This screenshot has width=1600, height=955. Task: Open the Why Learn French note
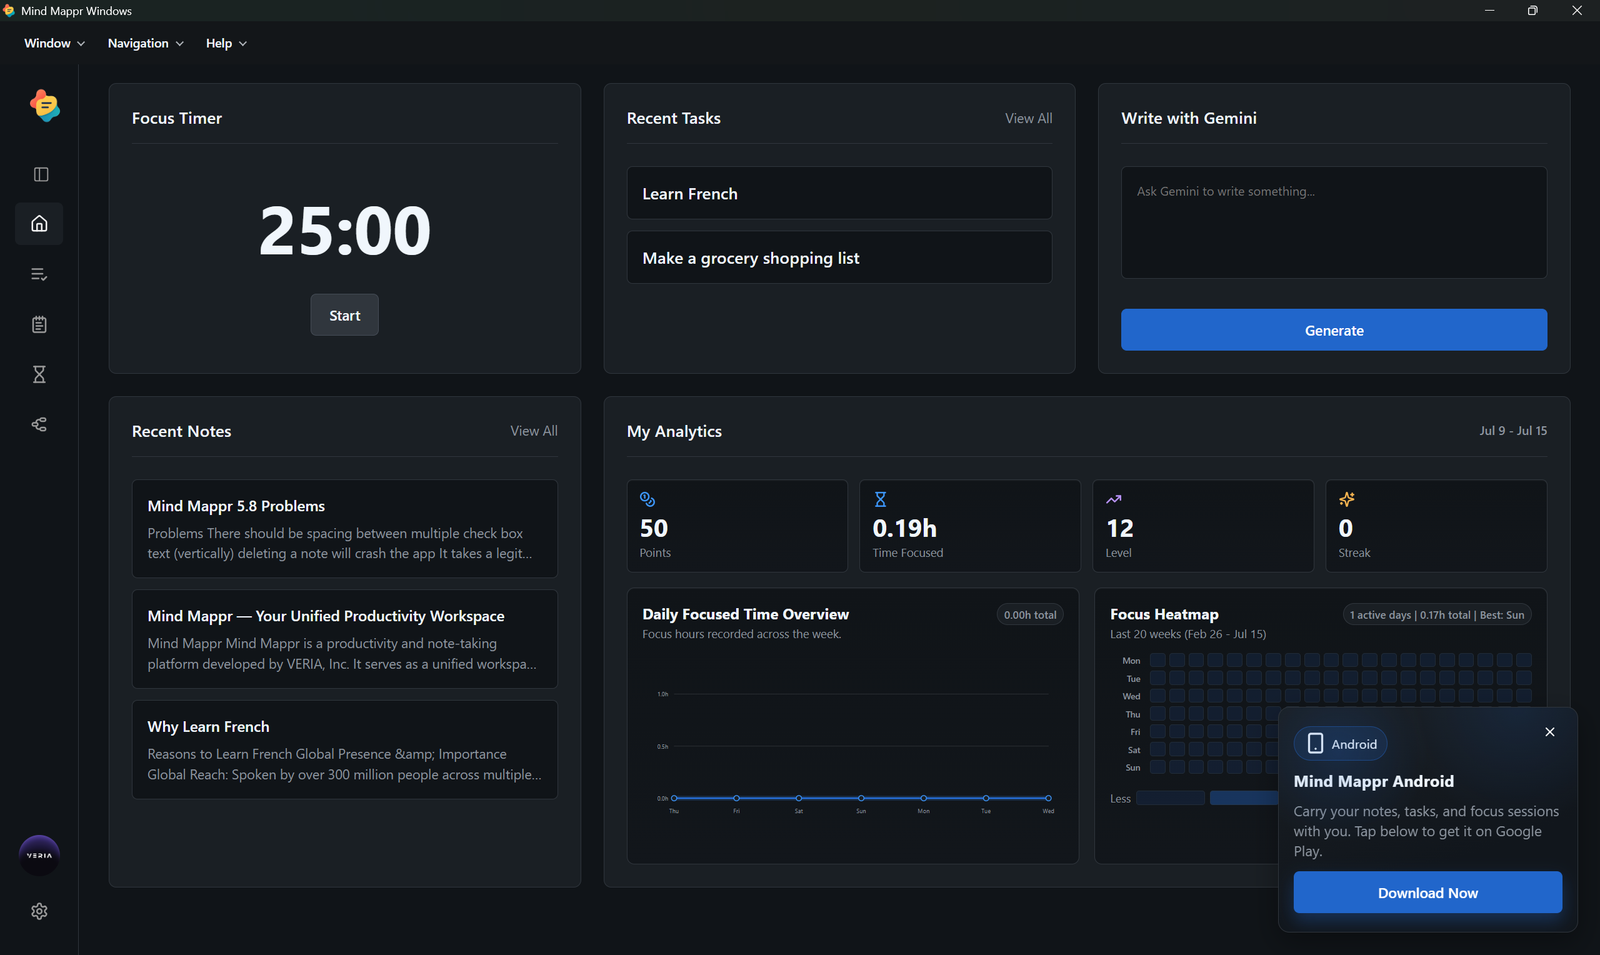coord(345,750)
